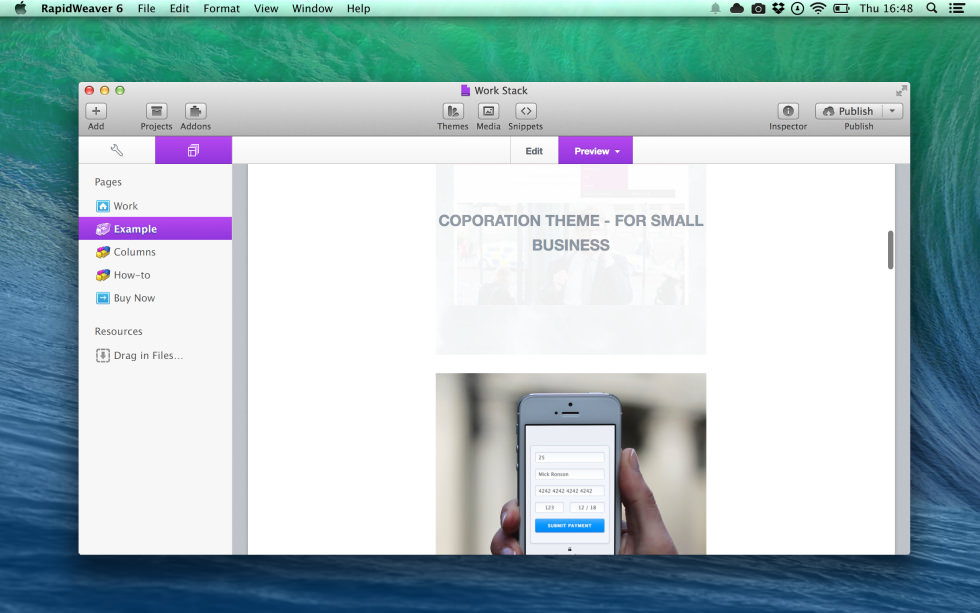Viewport: 980px width, 613px height.
Task: Click the Wi-Fi status icon
Action: coord(818,8)
